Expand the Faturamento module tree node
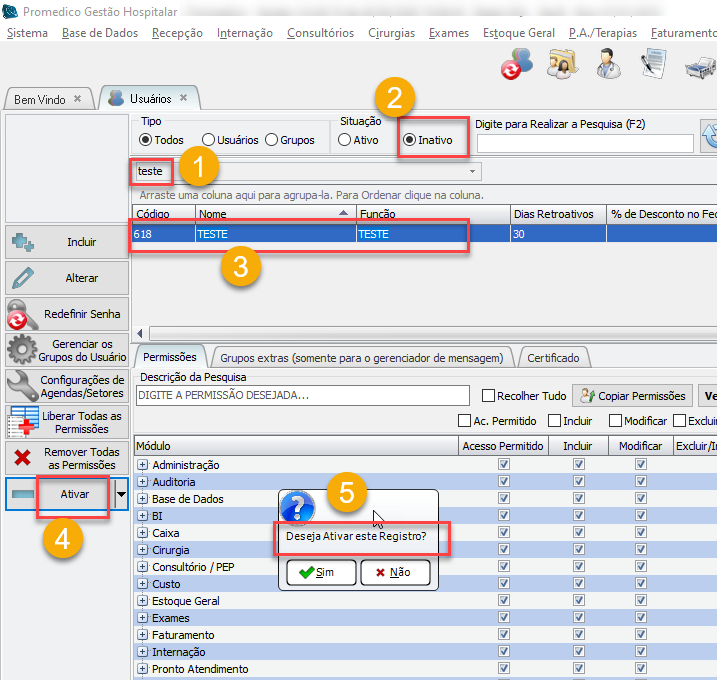Viewport: 717px width, 680px height. (142, 635)
